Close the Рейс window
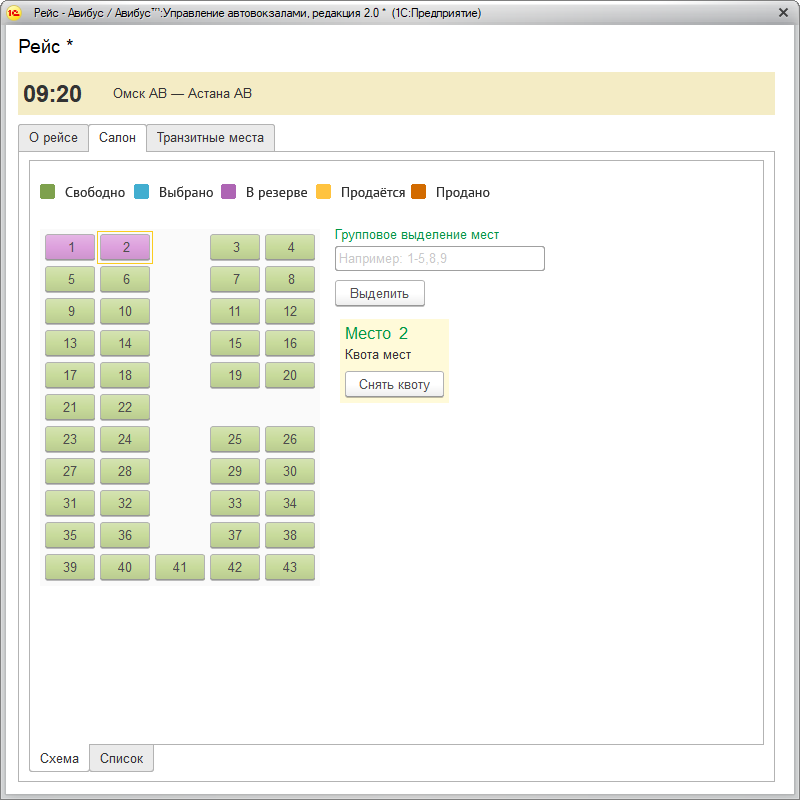800x800 pixels. click(x=783, y=13)
